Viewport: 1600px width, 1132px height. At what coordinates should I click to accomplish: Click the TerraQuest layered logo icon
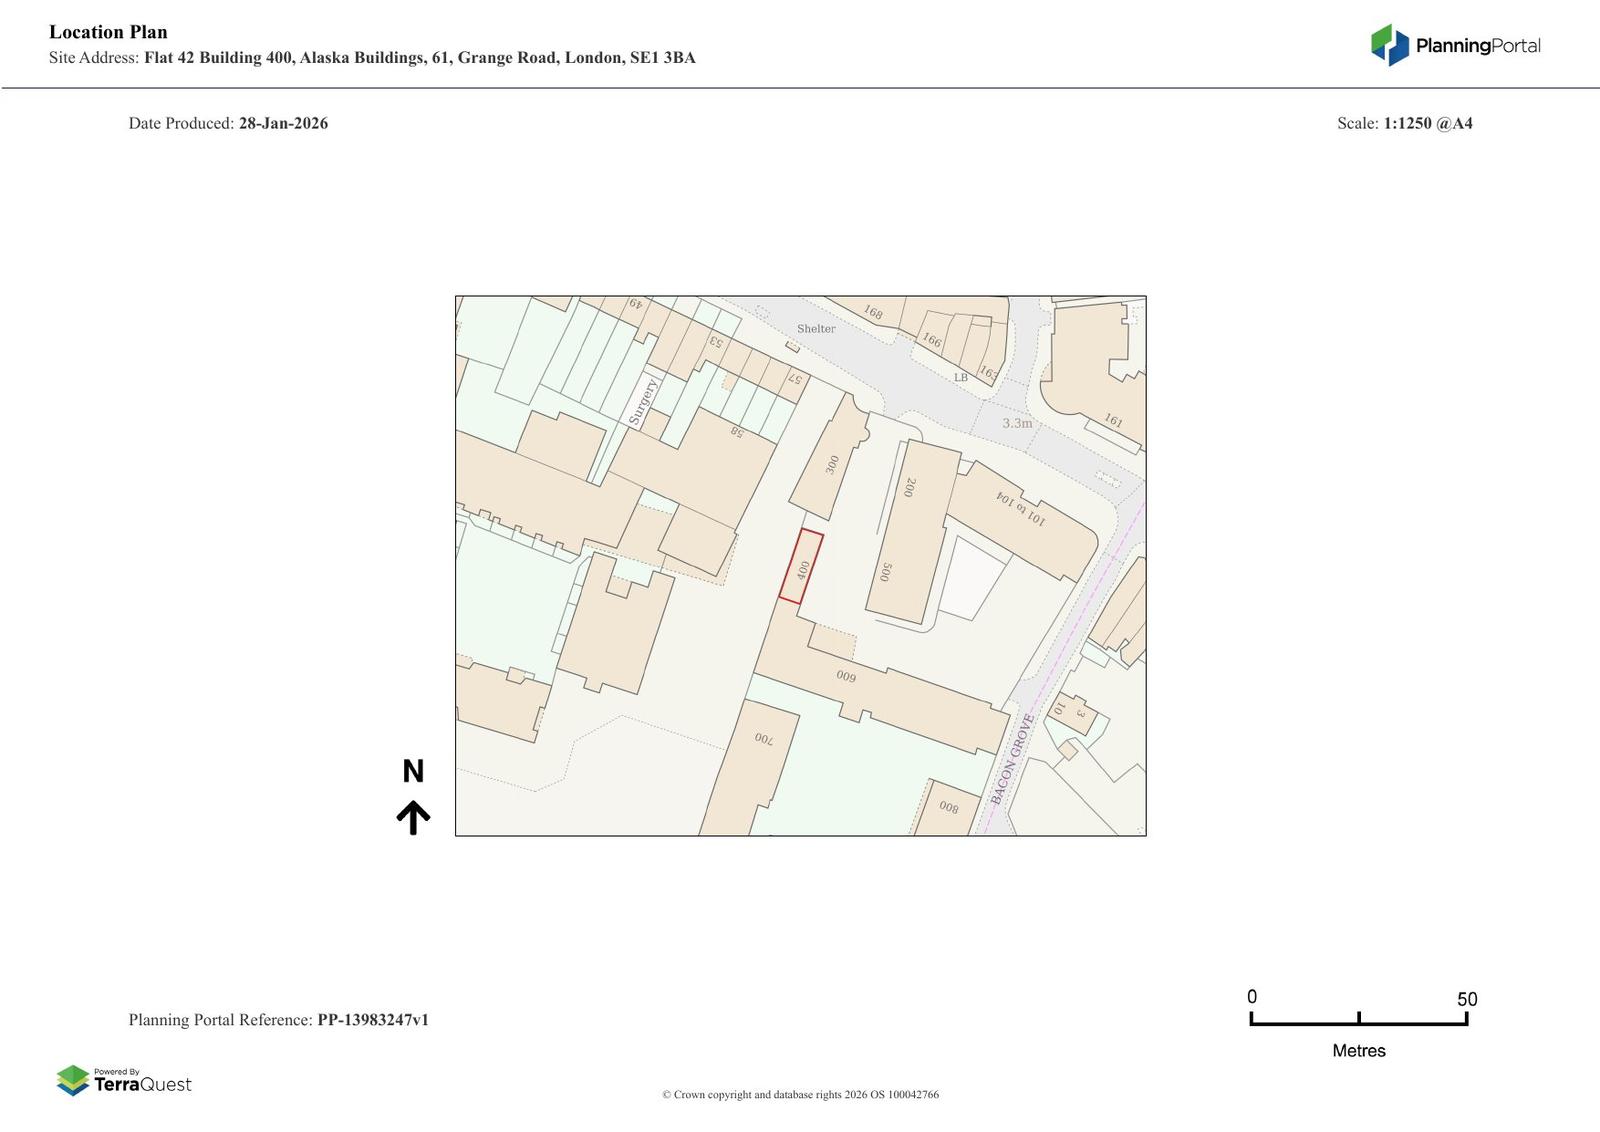click(x=73, y=1080)
